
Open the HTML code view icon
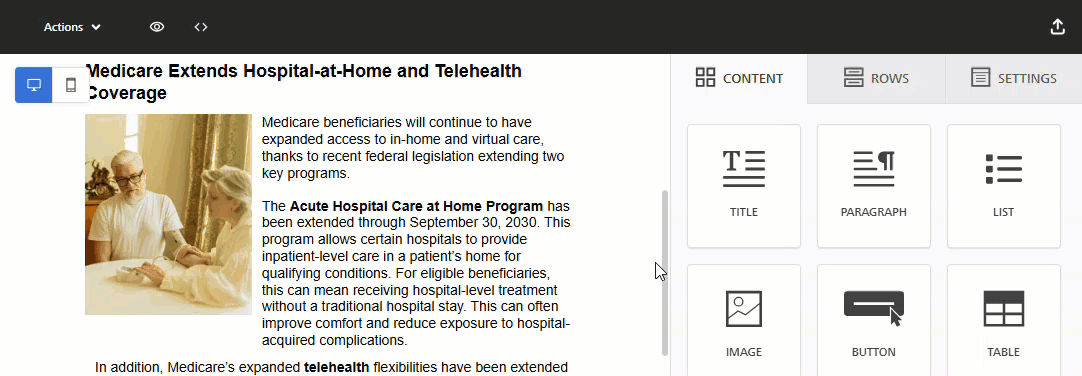[x=201, y=27]
